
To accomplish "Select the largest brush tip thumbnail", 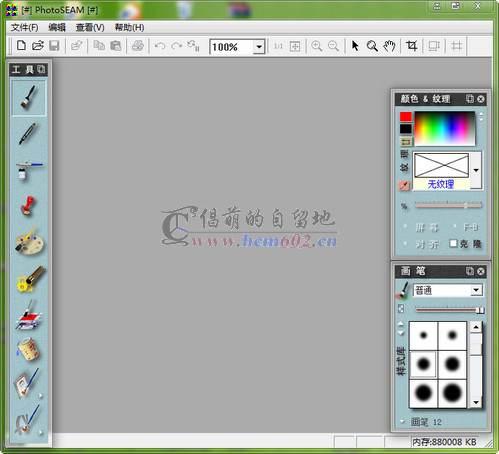I will point(452,393).
